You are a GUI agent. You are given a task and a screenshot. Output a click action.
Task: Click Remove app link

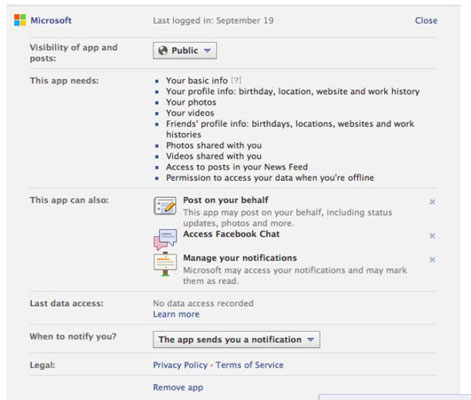tap(178, 387)
